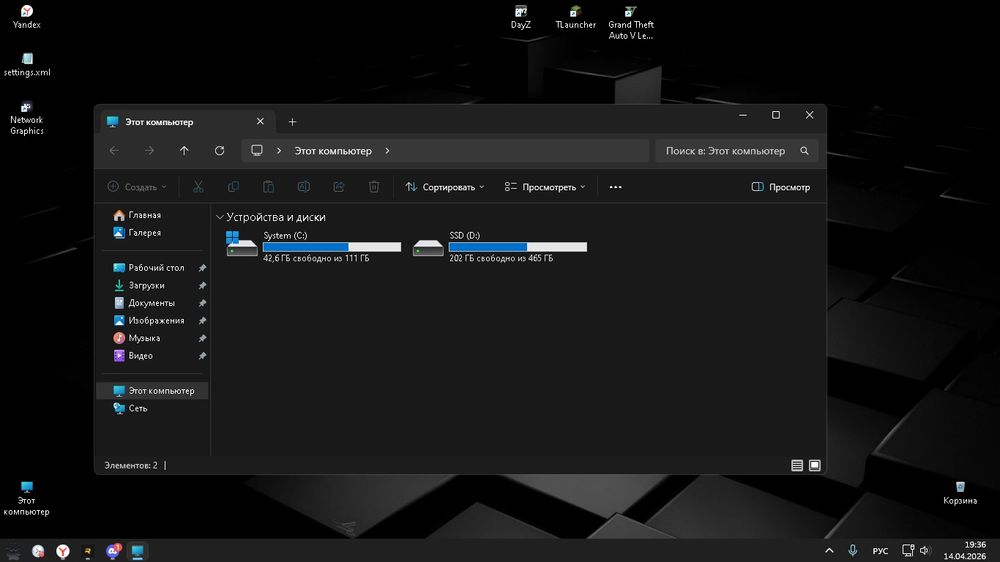Expand chevron after Этот компьютер in path

[387, 151]
